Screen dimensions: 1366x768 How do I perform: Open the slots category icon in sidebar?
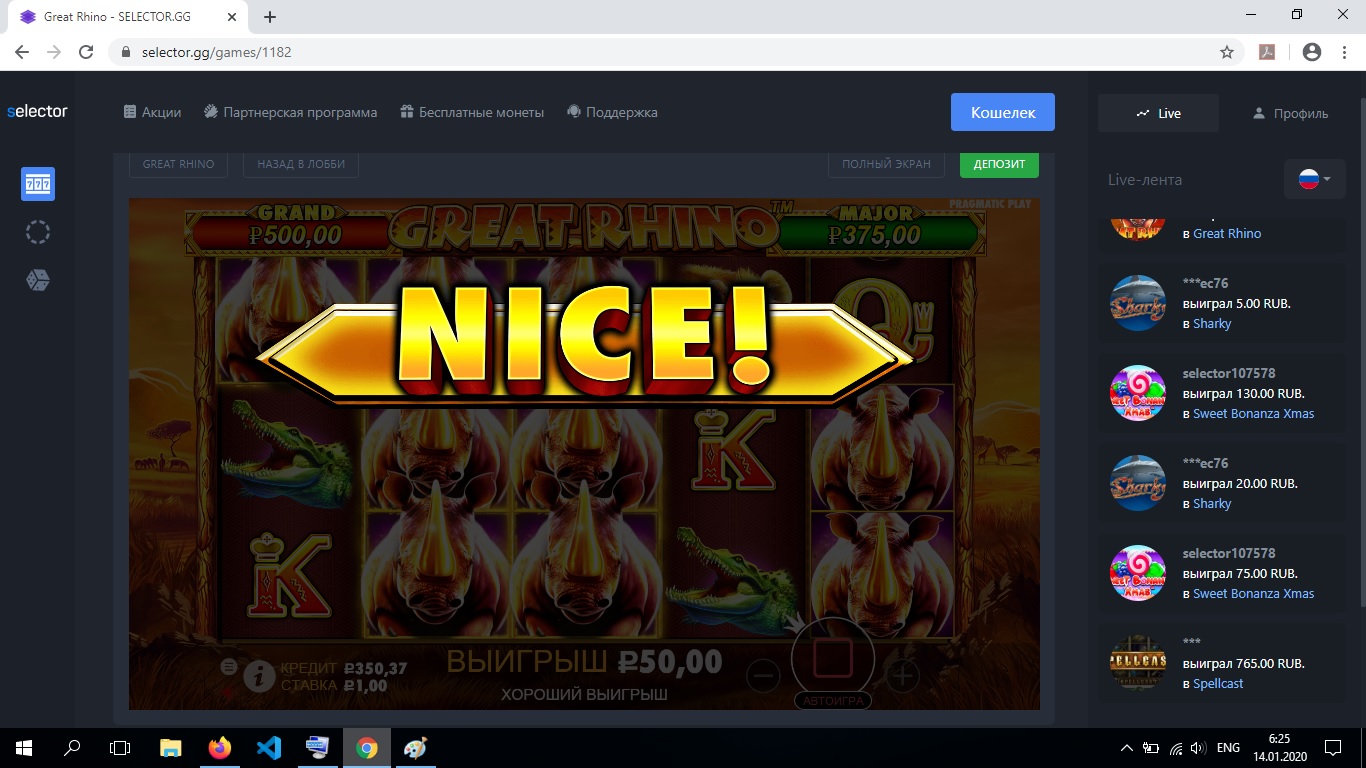tap(38, 184)
